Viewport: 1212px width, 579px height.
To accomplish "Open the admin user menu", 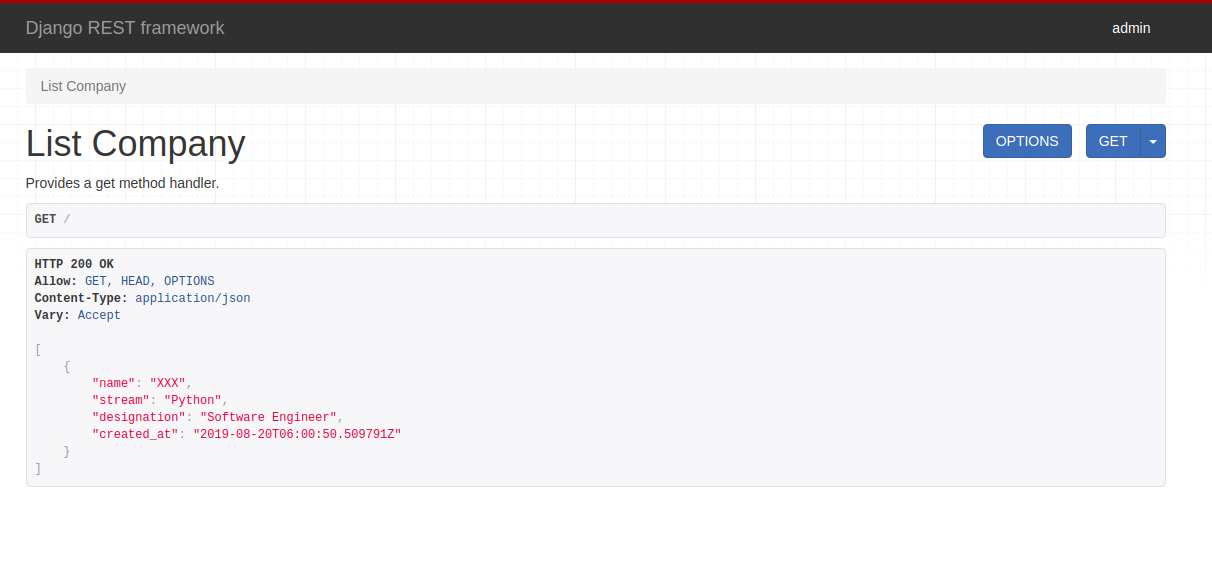I will point(1131,28).
